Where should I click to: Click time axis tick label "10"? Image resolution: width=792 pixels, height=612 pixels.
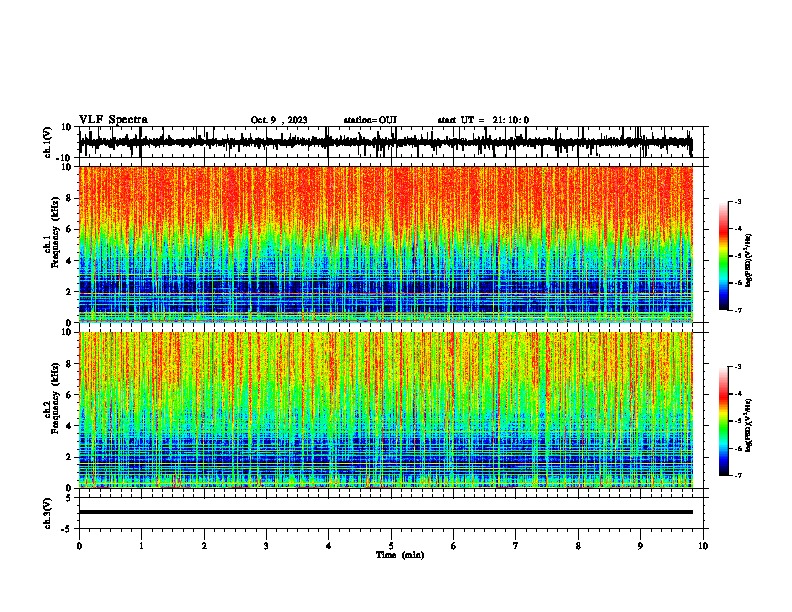click(x=703, y=546)
